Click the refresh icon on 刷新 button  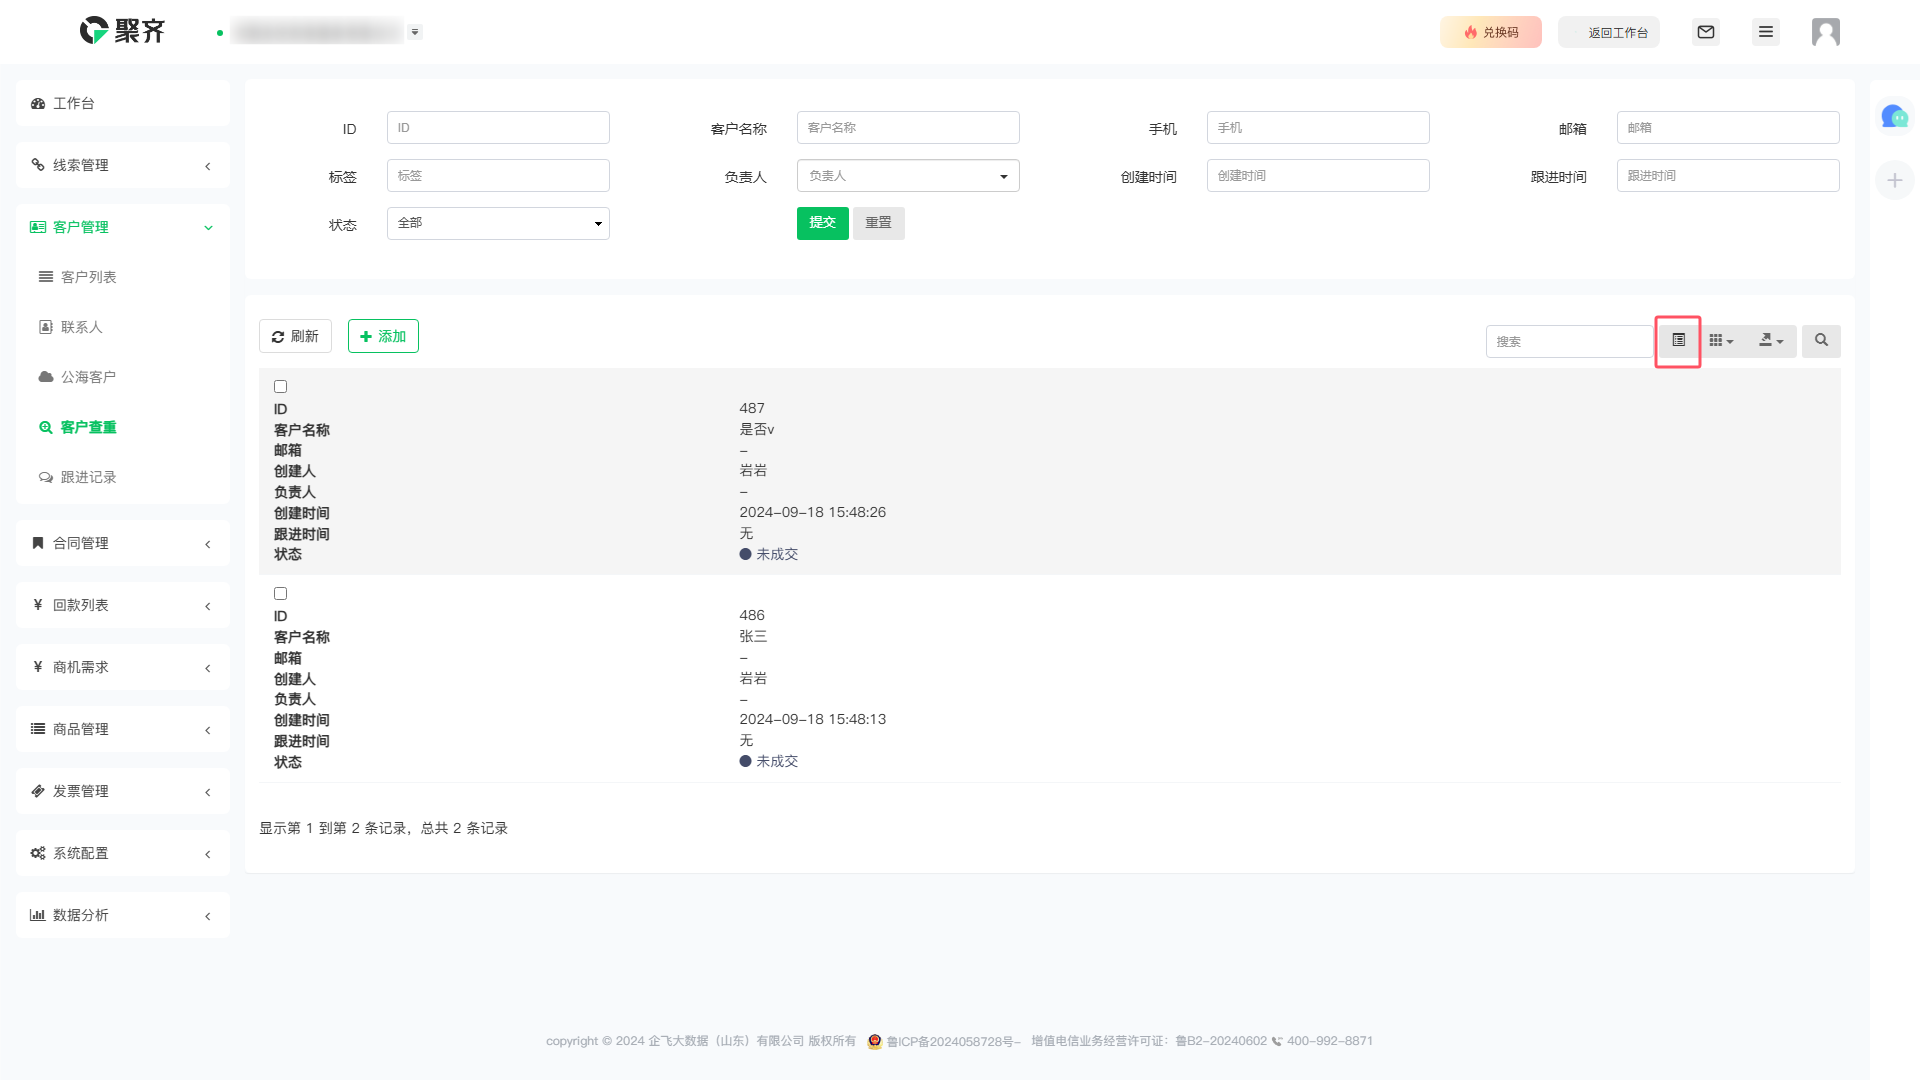(x=278, y=337)
